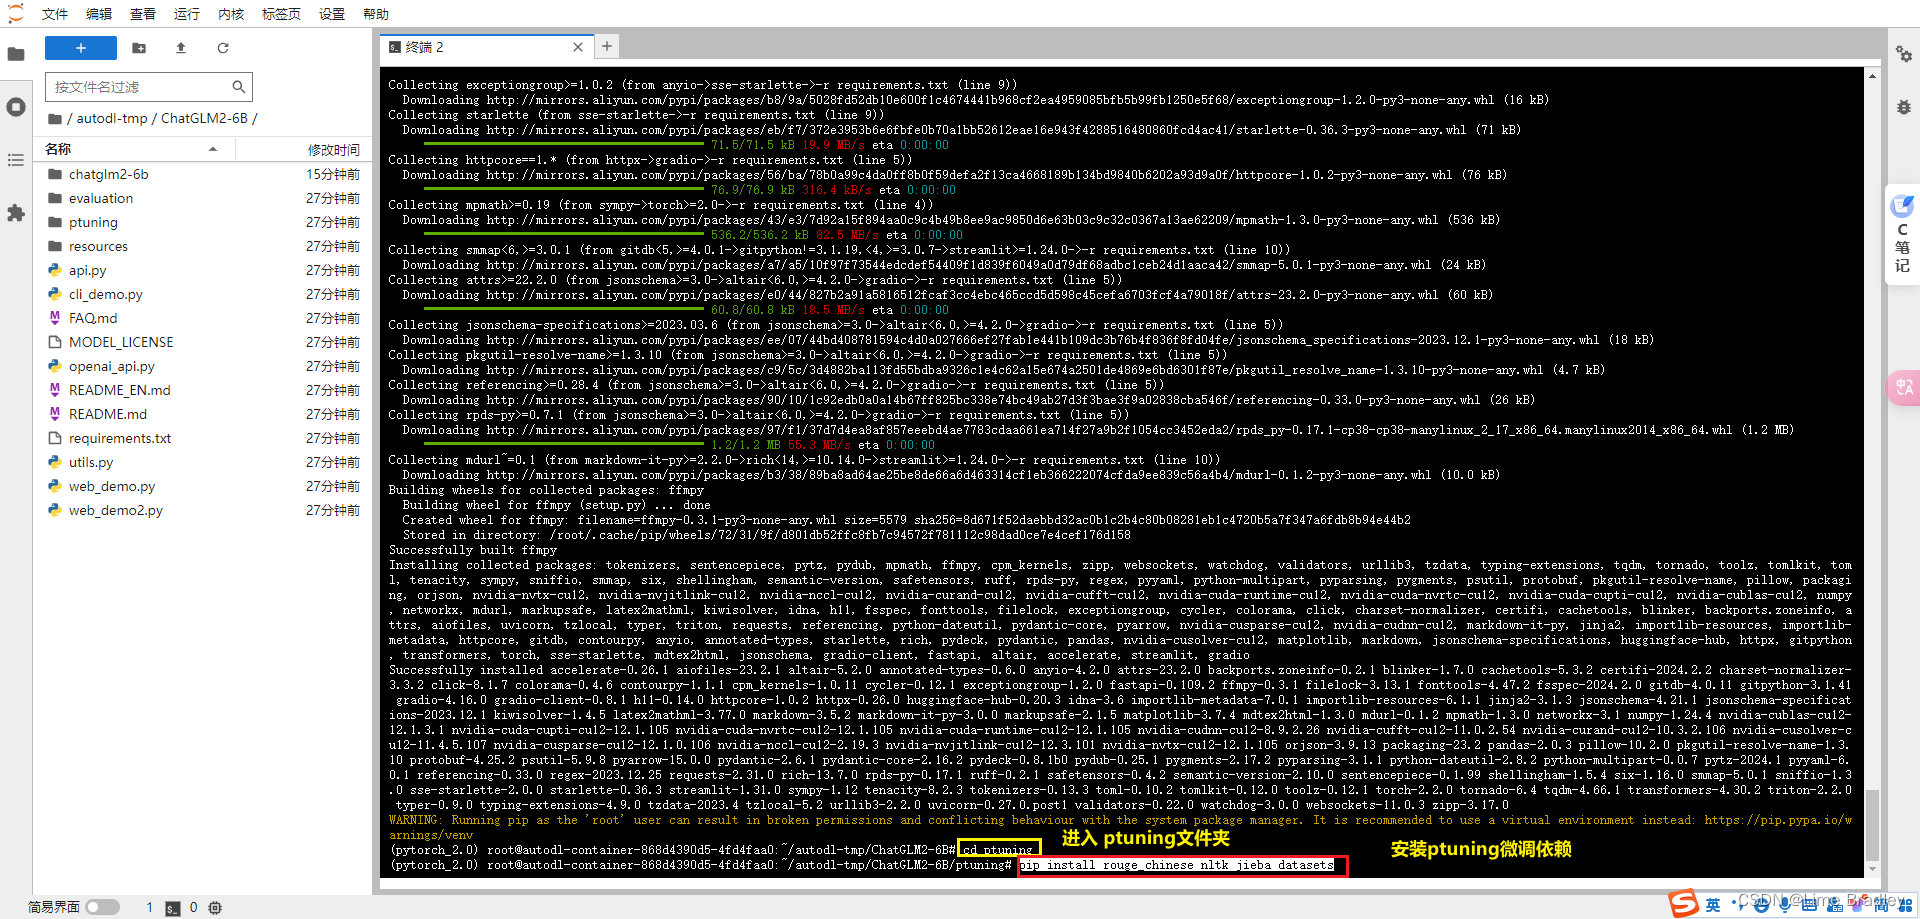This screenshot has height=919, width=1920.
Task: Select the api.py file
Action: (203, 270)
